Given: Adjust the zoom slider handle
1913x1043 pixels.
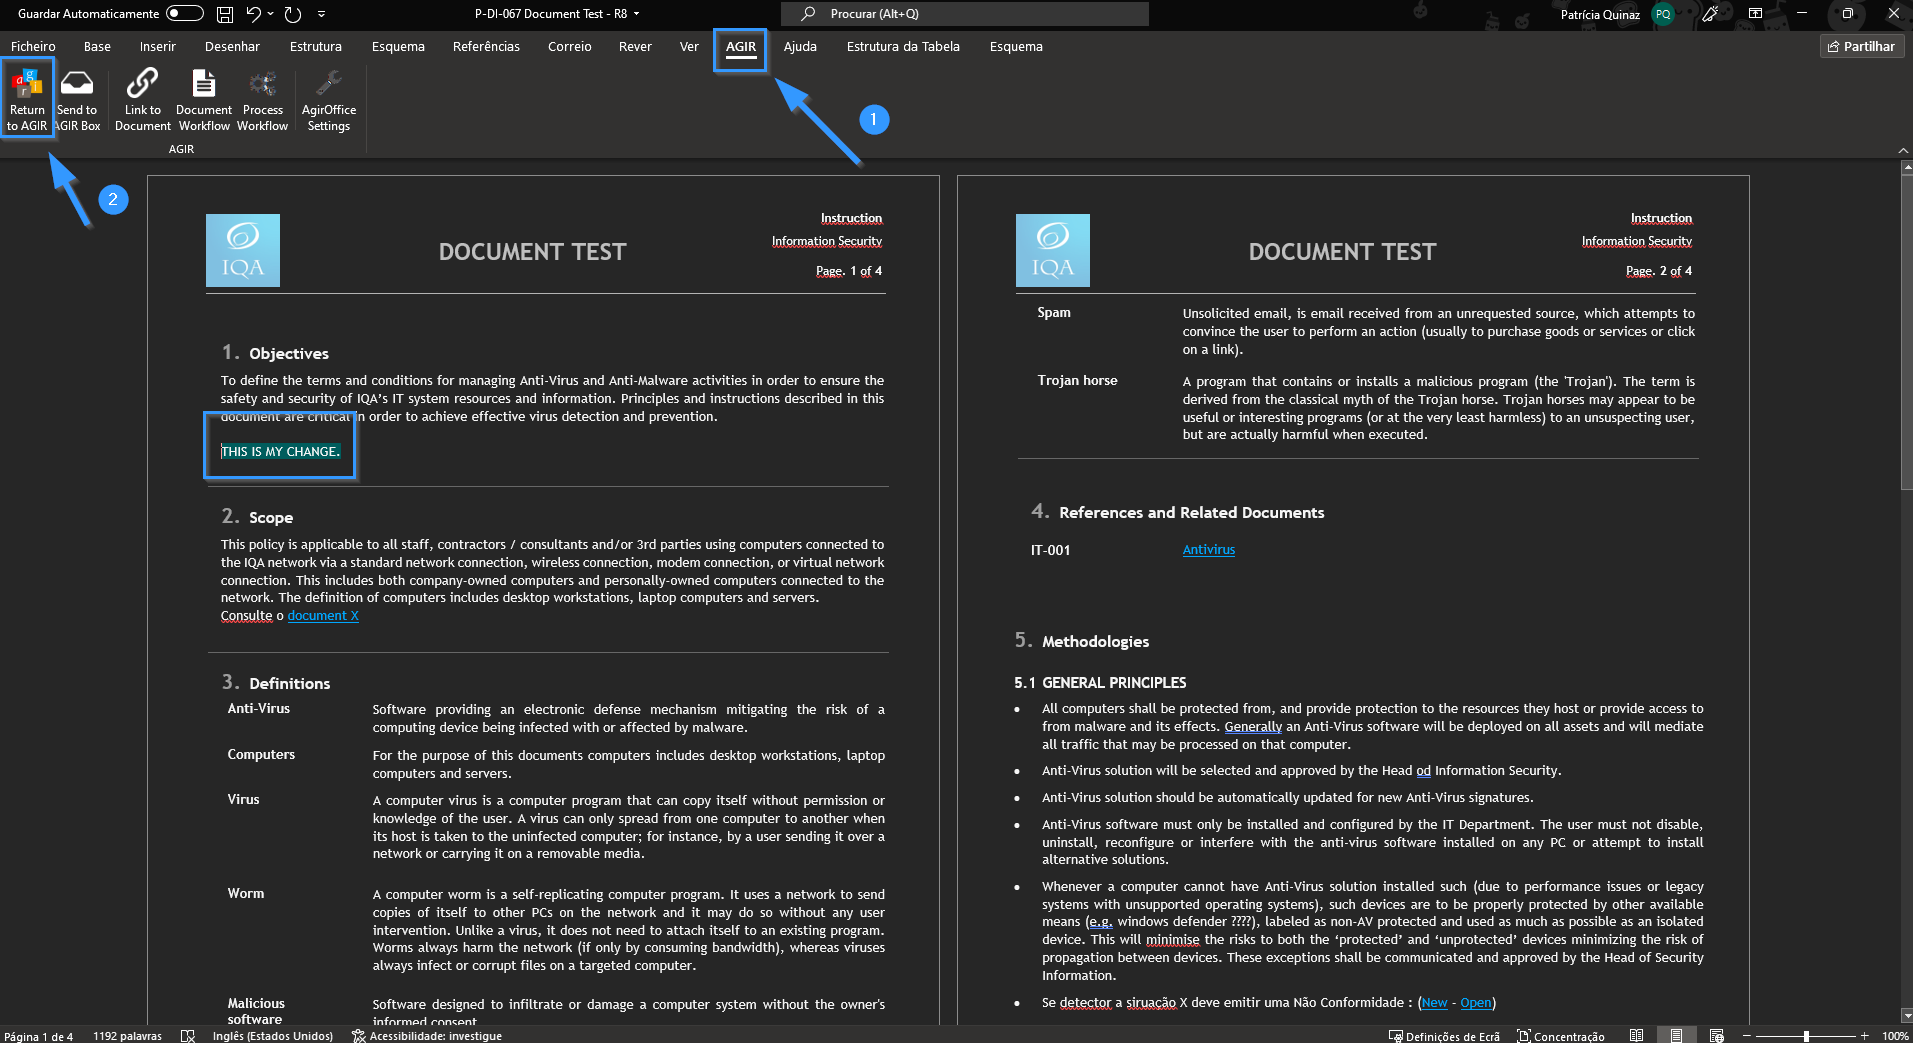Looking at the screenshot, I should point(1806,1036).
